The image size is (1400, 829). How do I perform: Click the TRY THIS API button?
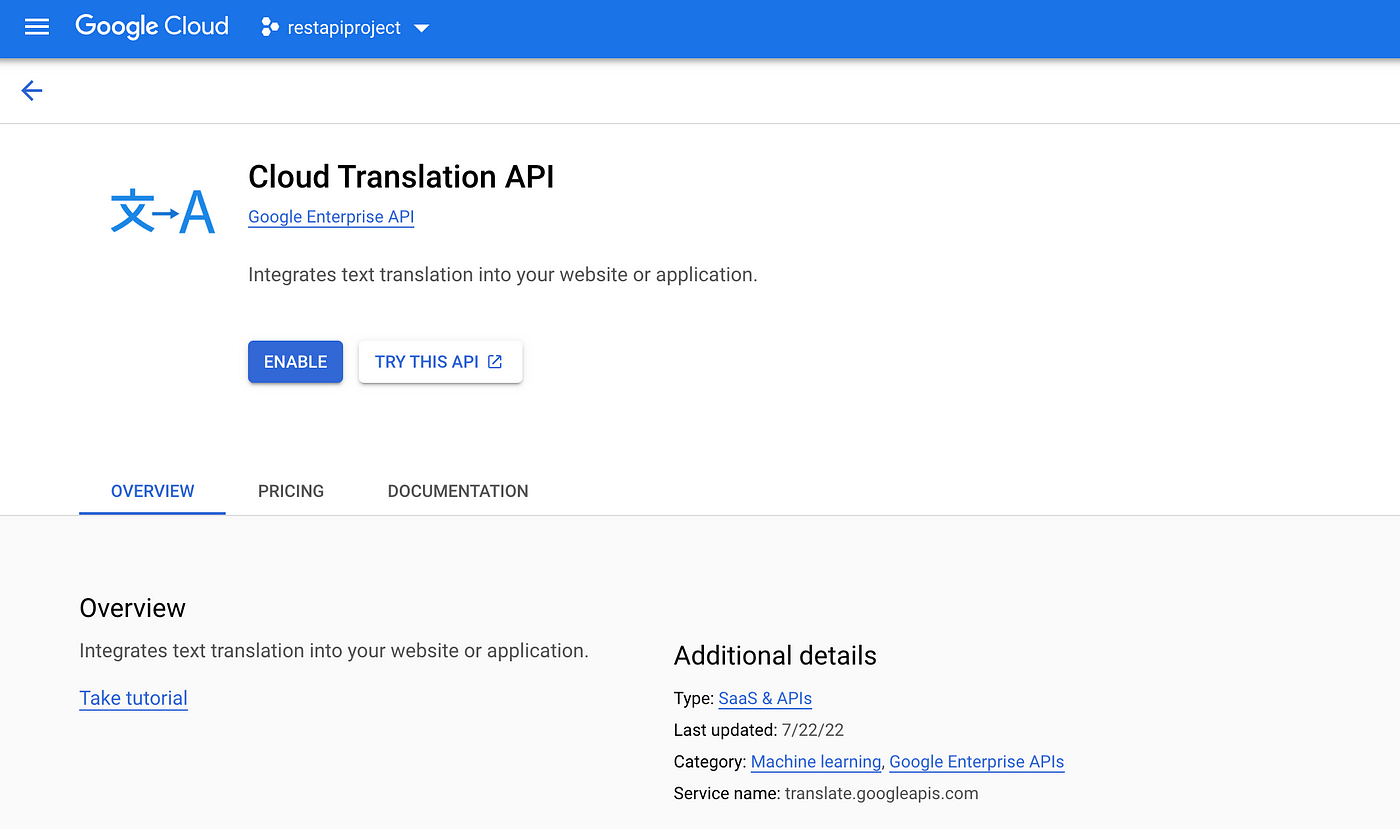tap(440, 362)
